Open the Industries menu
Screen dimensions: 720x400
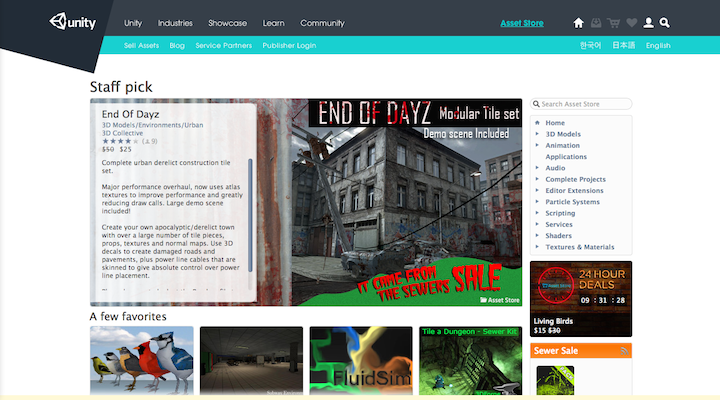175,23
